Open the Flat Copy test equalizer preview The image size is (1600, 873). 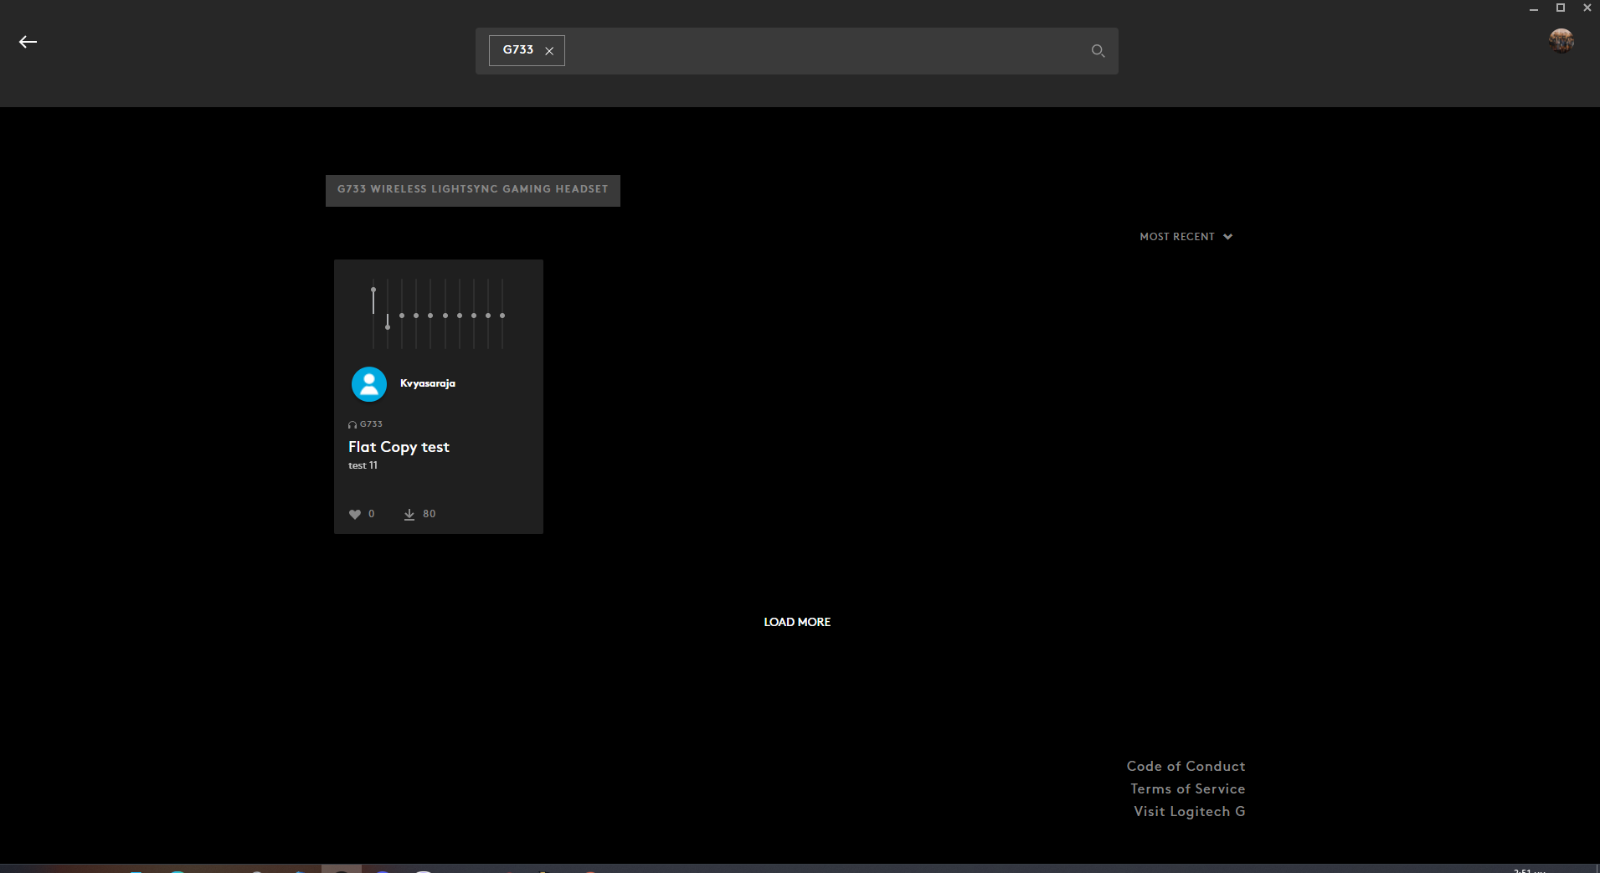pos(438,314)
